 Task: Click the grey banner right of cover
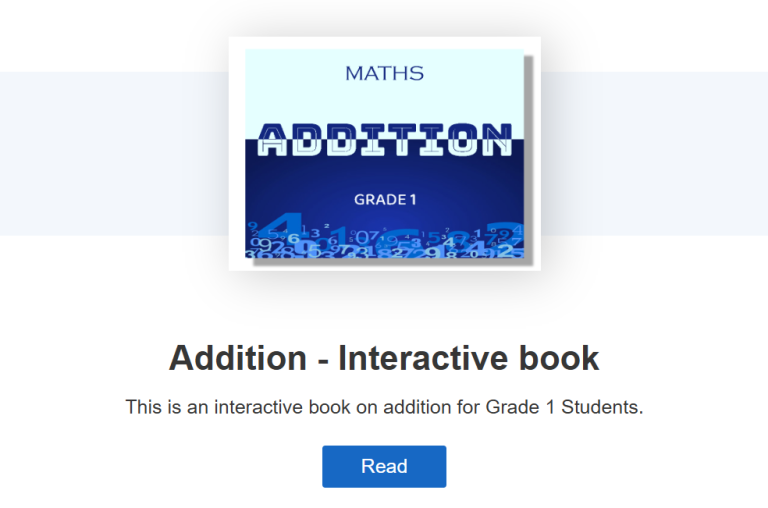(x=654, y=153)
